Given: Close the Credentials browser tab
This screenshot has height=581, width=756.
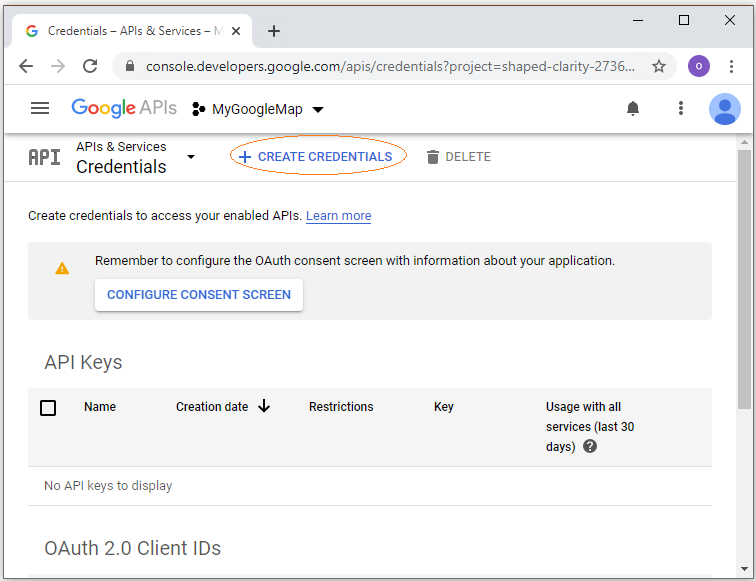Looking at the screenshot, I should pyautogui.click(x=236, y=31).
